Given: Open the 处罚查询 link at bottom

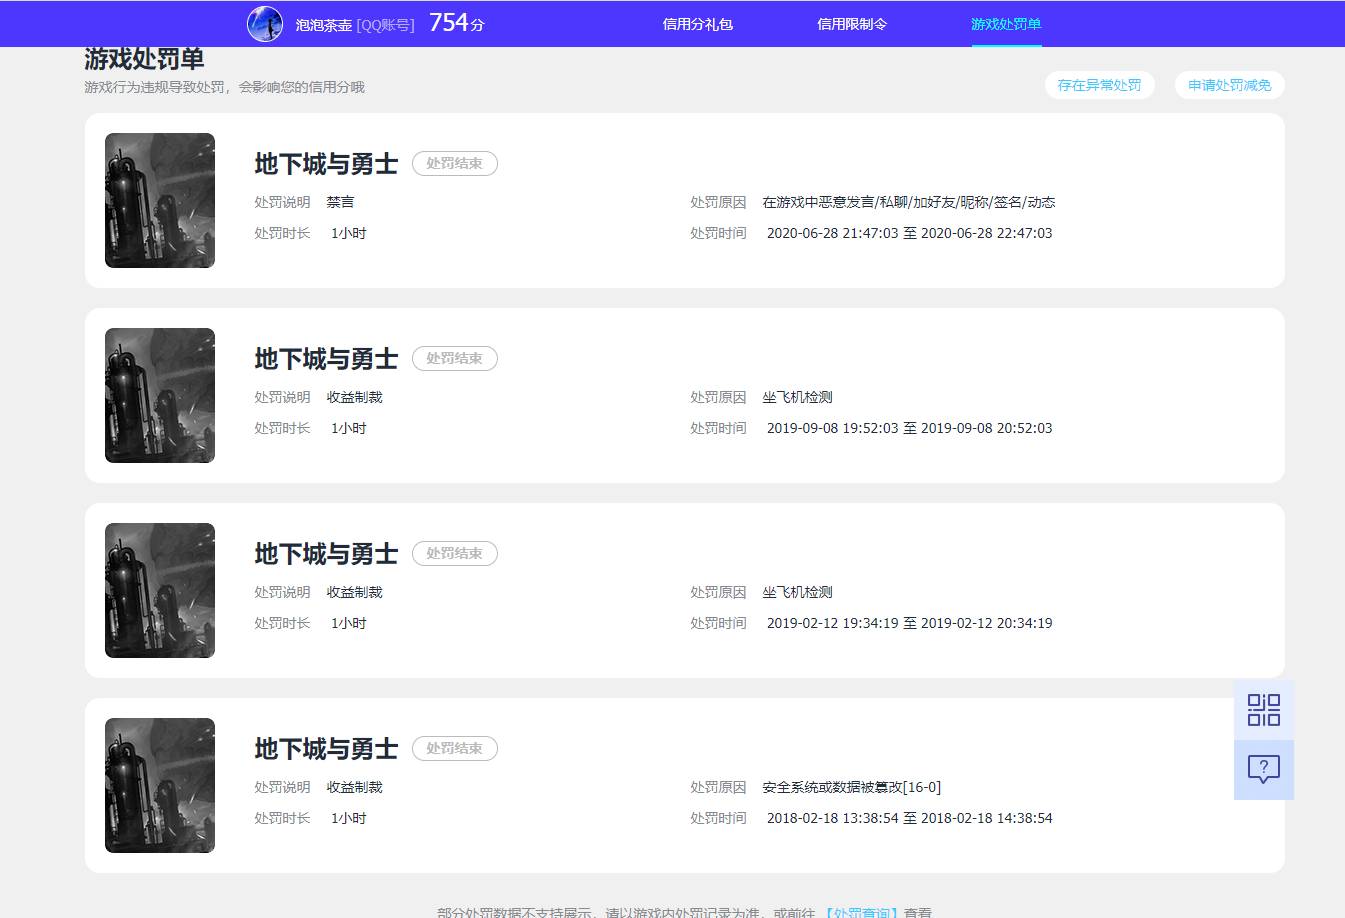Looking at the screenshot, I should 860,912.
